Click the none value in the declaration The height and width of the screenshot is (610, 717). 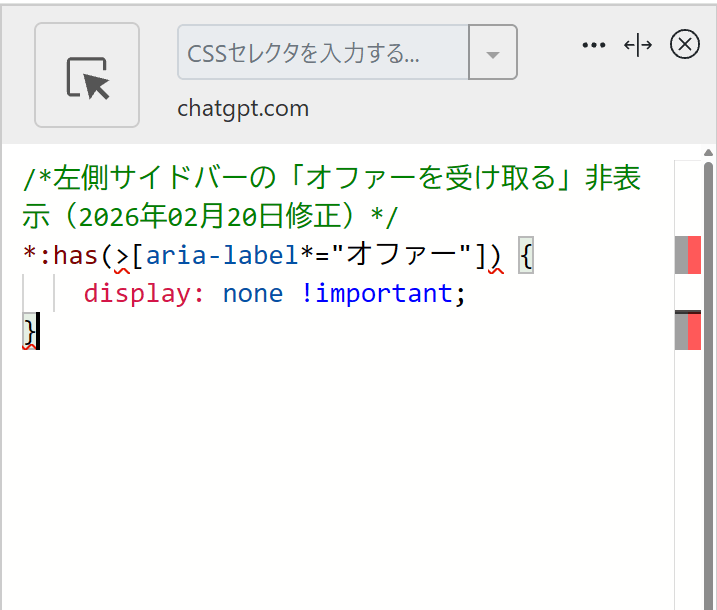[x=254, y=294]
